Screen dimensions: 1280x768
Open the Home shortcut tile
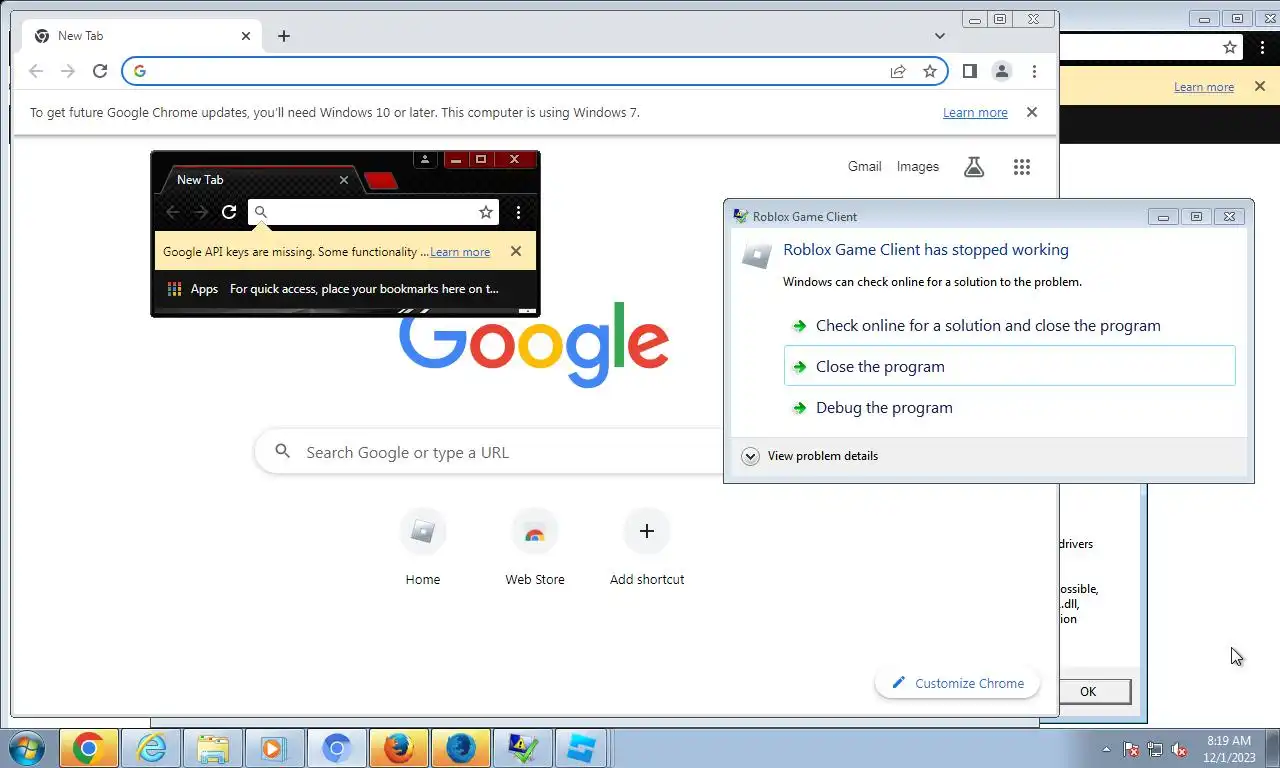tap(423, 548)
